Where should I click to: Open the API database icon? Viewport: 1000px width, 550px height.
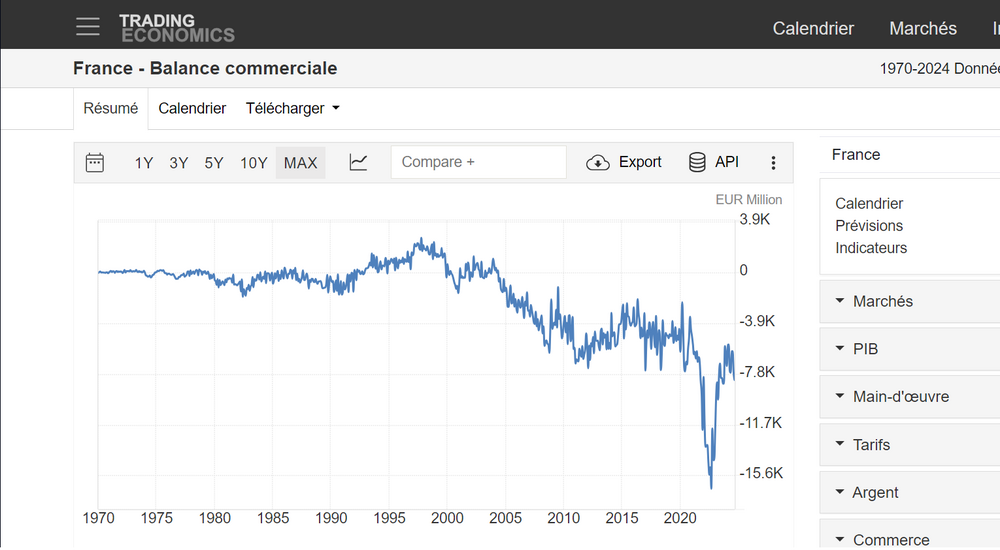coord(697,162)
